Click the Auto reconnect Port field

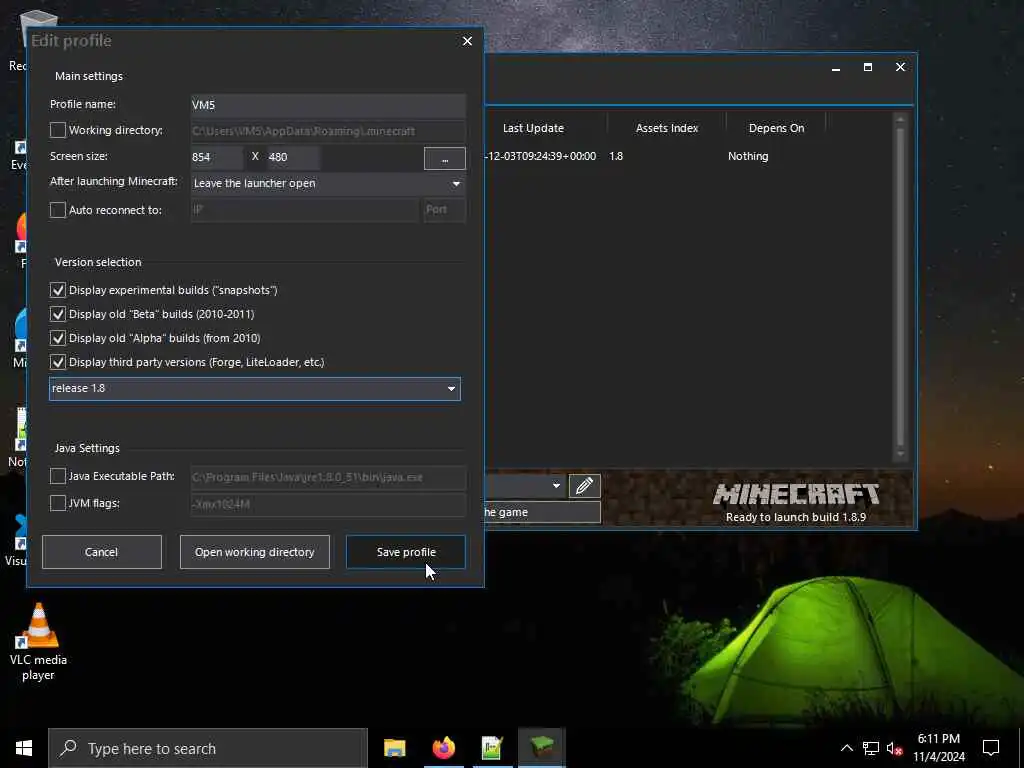pyautogui.click(x=445, y=210)
